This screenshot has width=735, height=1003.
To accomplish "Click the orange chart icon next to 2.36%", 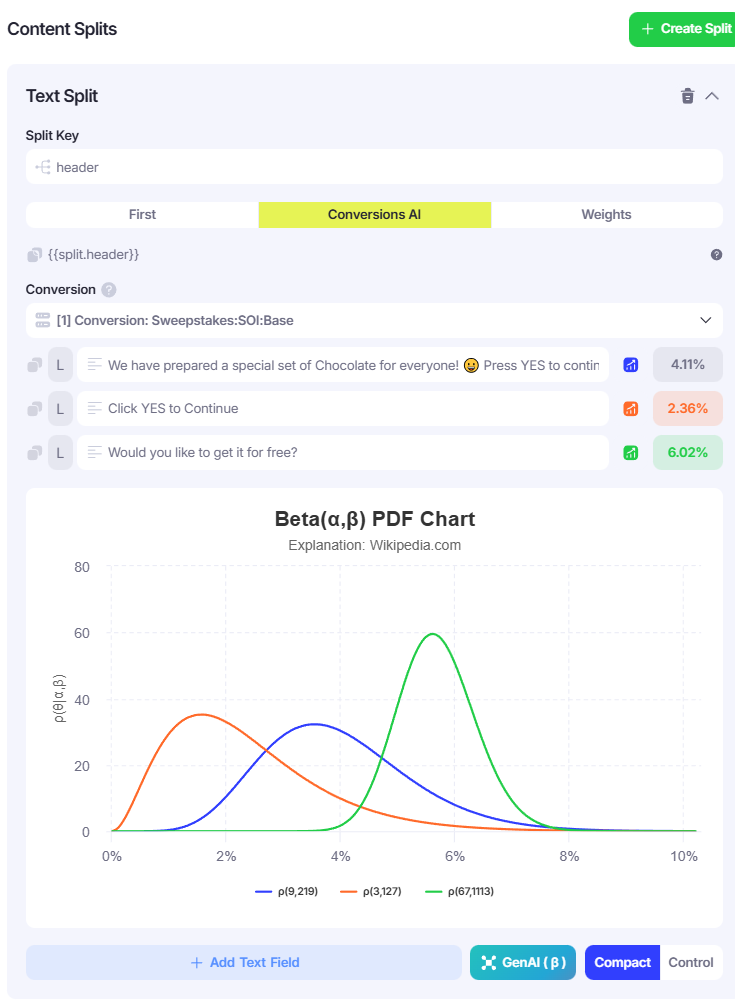I will click(631, 408).
